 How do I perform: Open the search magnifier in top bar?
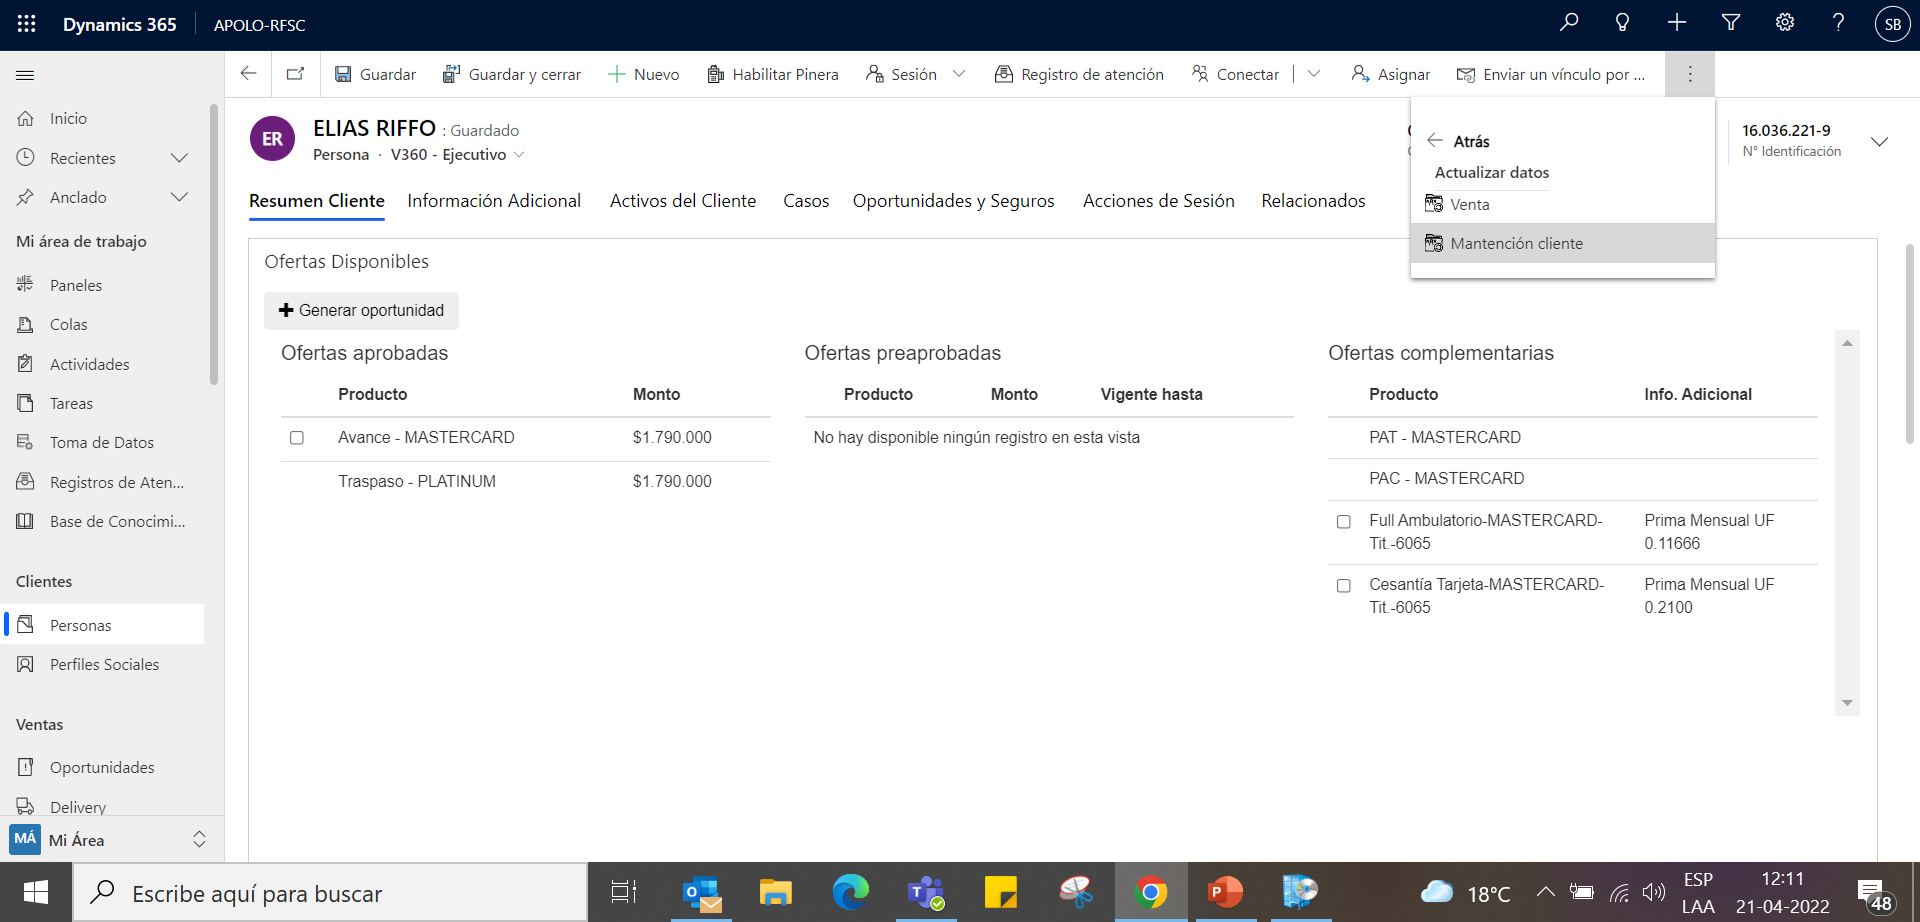point(1569,23)
